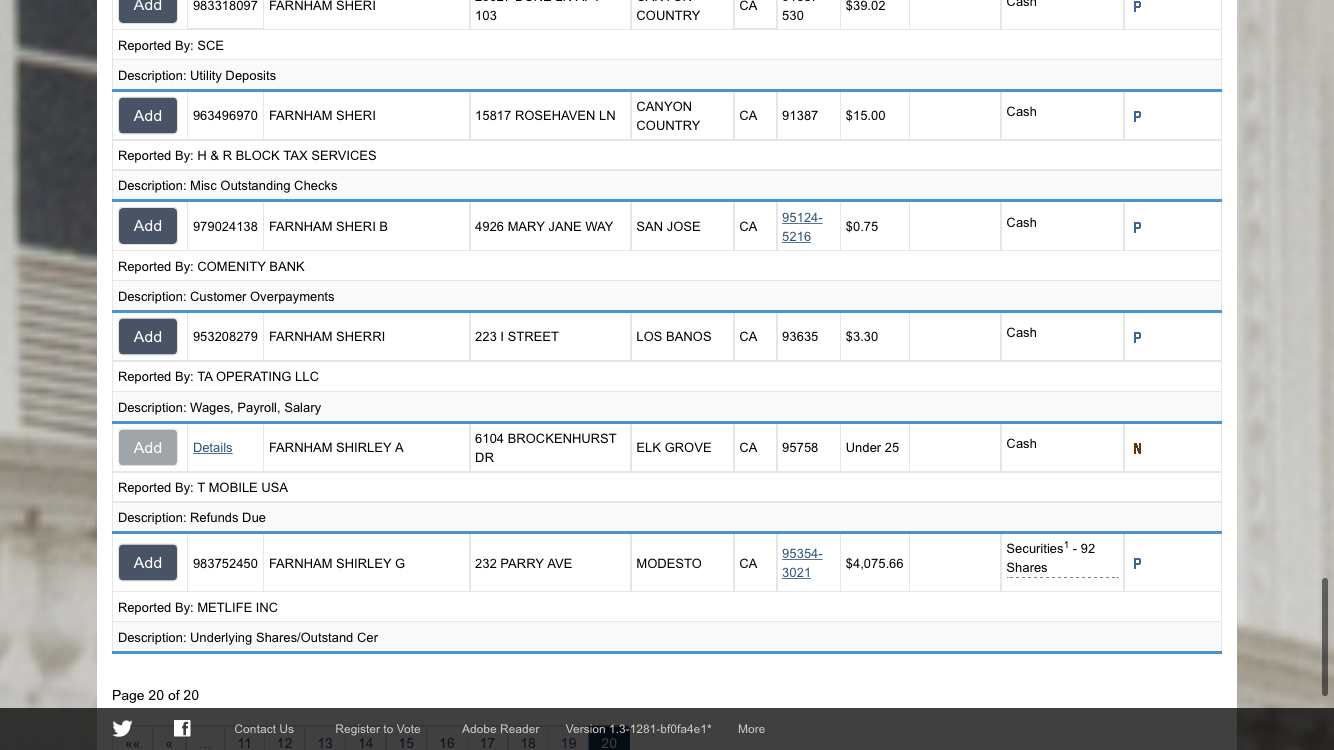The height and width of the screenshot is (750, 1334).
Task: Select address 223 I STREET
Action: coord(517,337)
